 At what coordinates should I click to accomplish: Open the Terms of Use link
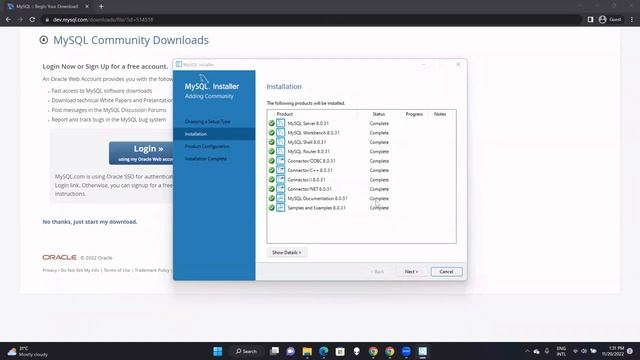coord(117,270)
